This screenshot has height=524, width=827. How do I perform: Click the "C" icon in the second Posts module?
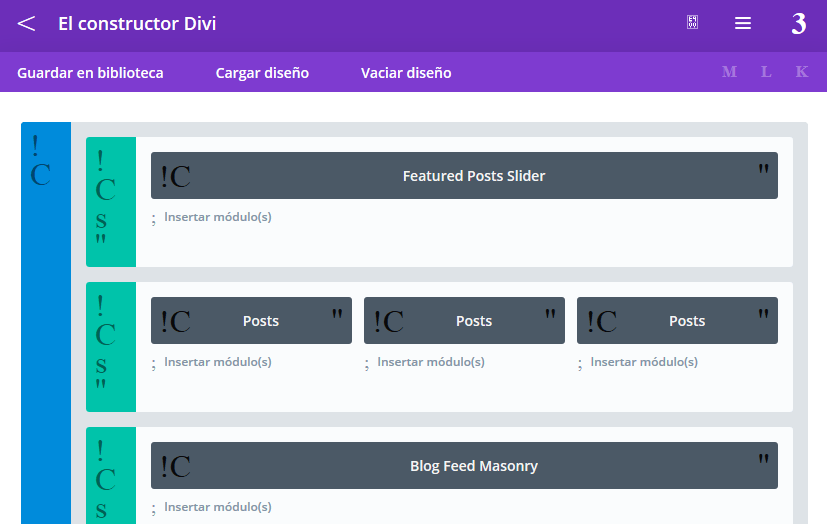(393, 322)
